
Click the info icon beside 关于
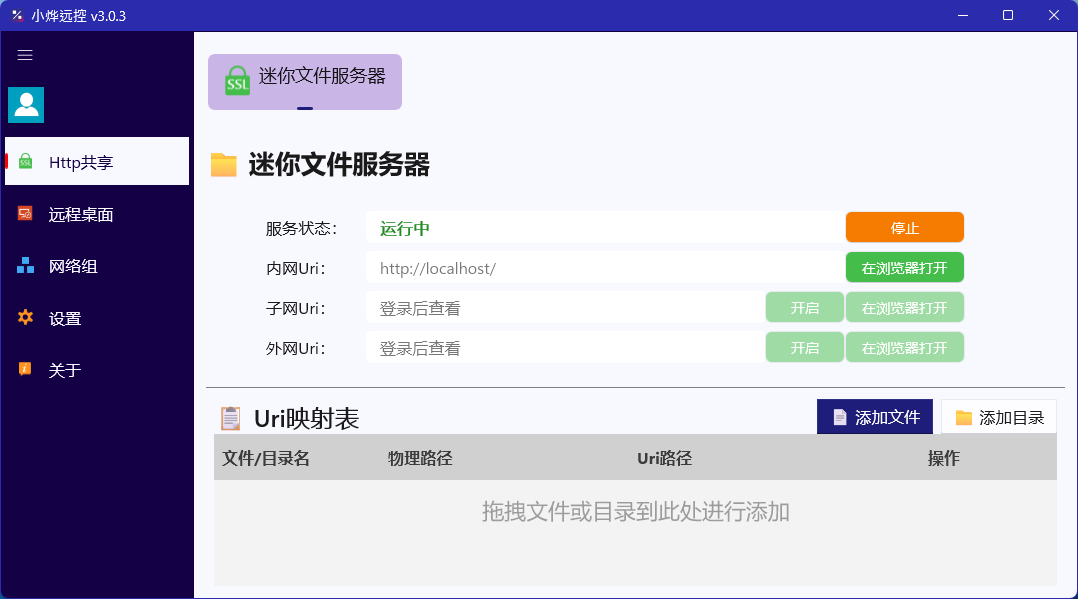click(x=25, y=369)
